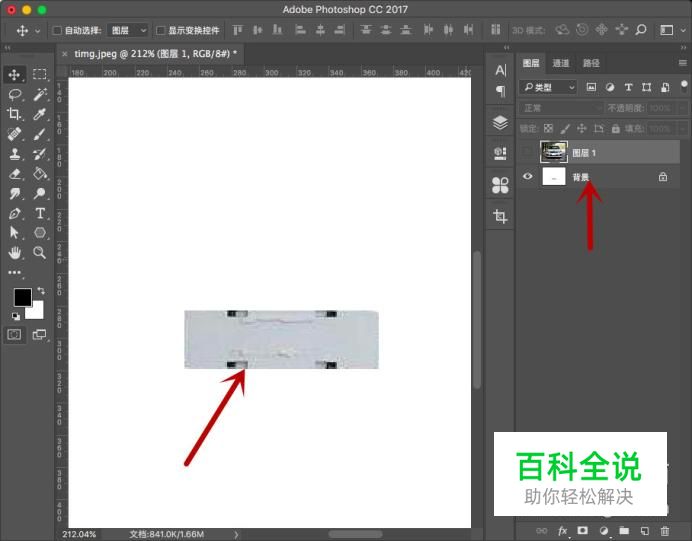This screenshot has height=541, width=692.
Task: Click the vertical canvas scrollbar
Action: coord(477,319)
